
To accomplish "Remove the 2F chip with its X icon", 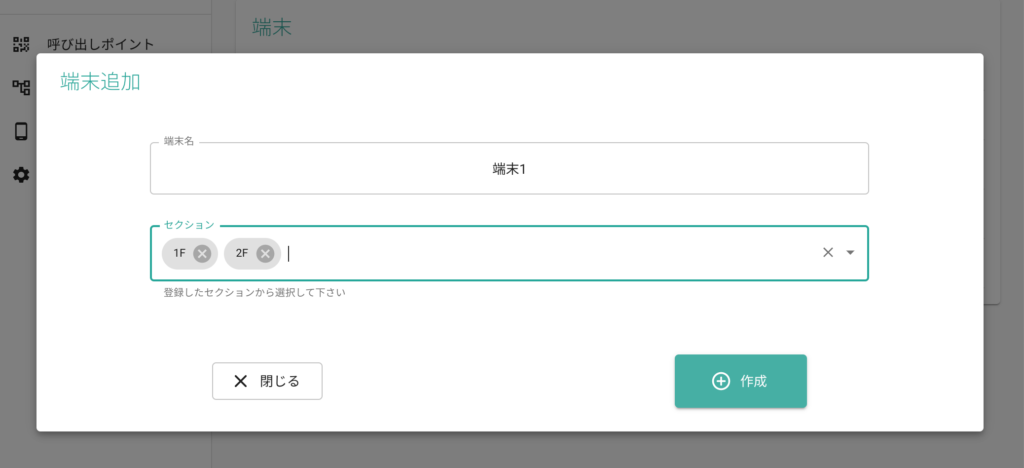I will (x=264, y=253).
